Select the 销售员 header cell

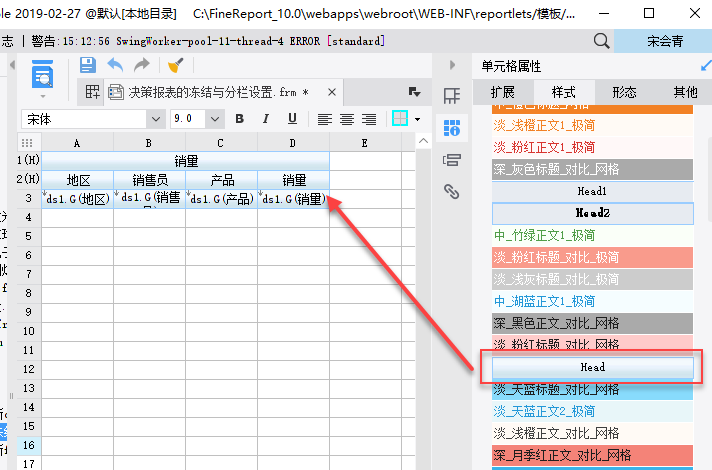(149, 180)
